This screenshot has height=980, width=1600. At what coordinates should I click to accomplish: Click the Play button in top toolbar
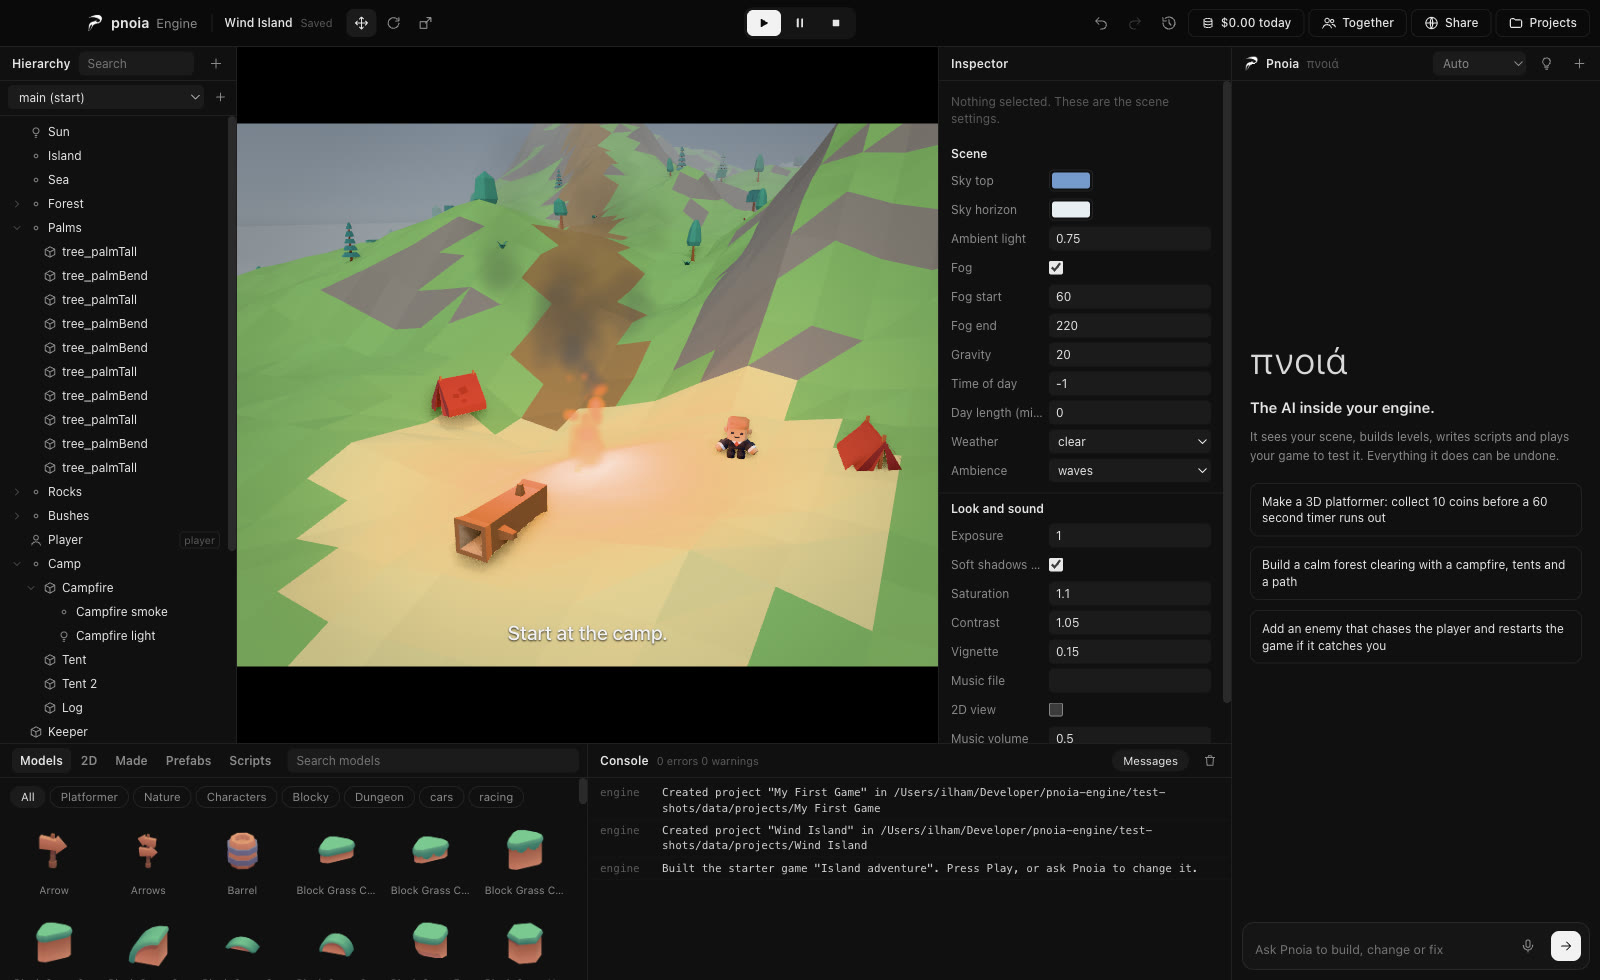tap(764, 23)
